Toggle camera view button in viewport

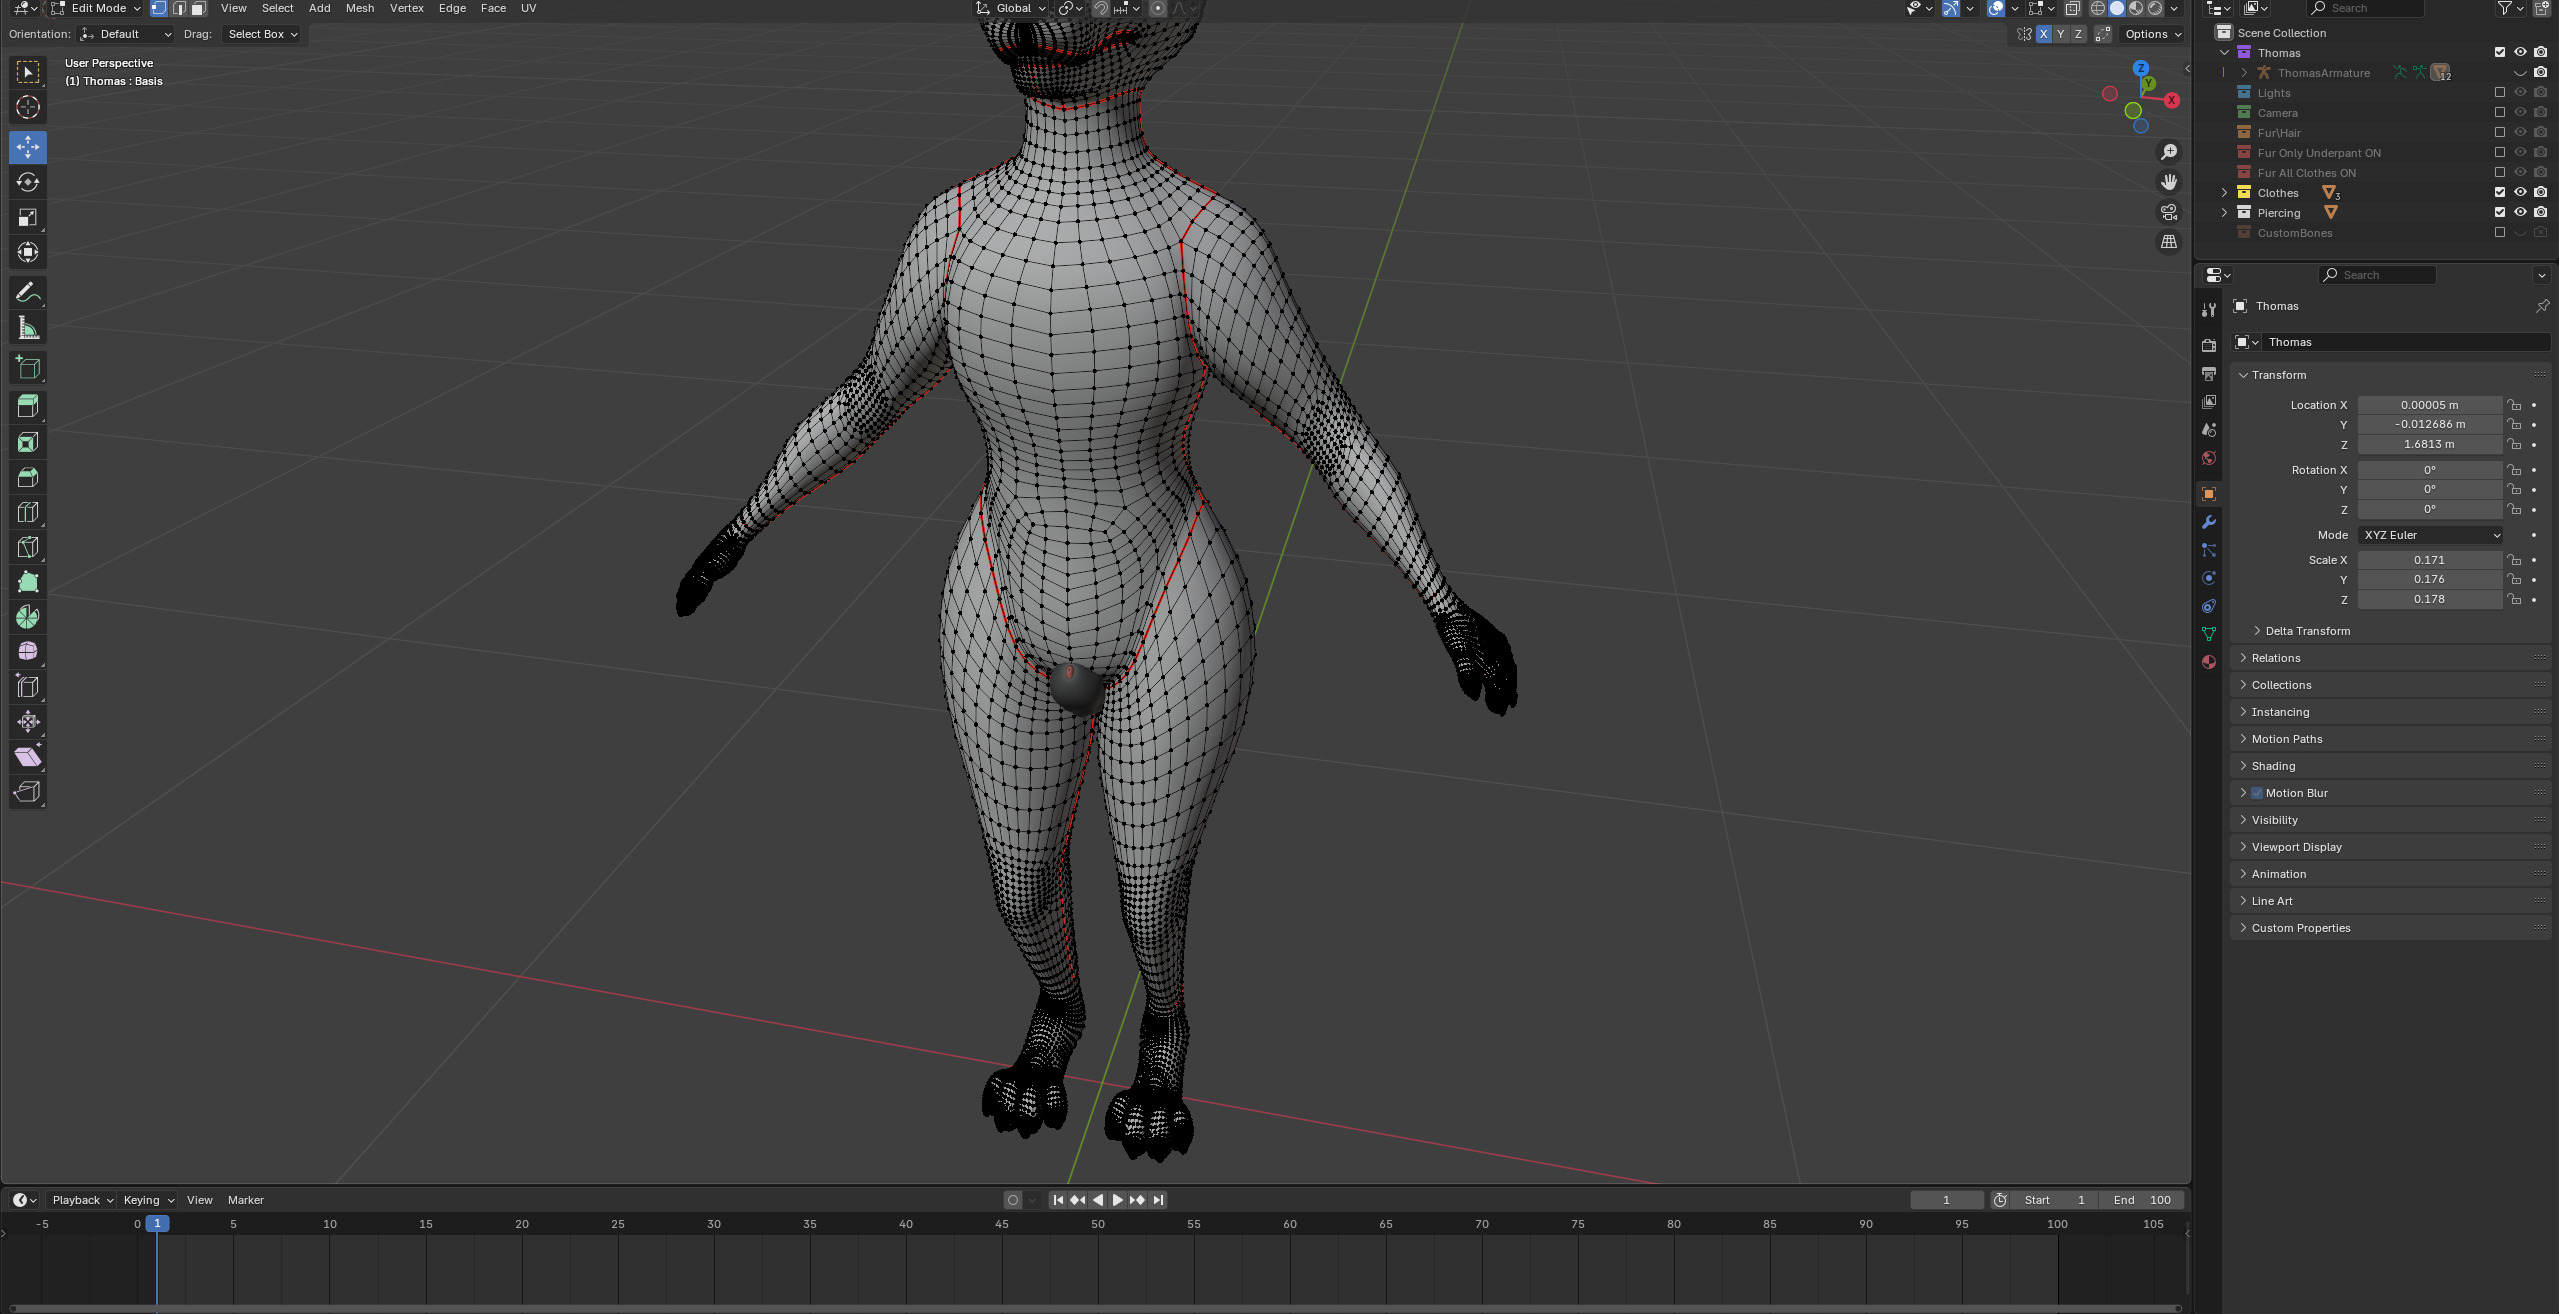[2168, 212]
